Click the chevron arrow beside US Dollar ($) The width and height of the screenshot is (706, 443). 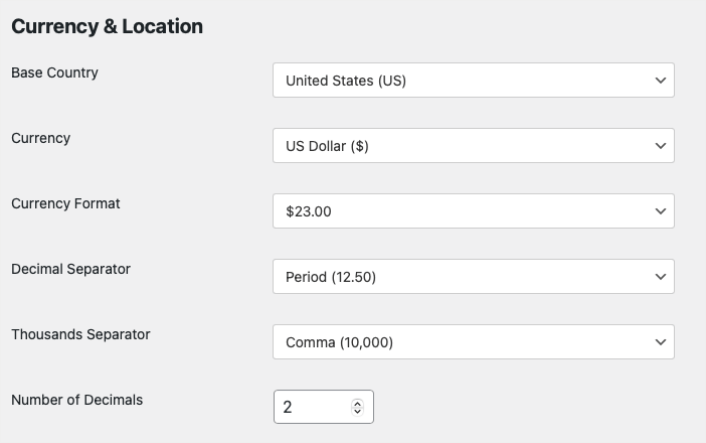(x=659, y=146)
